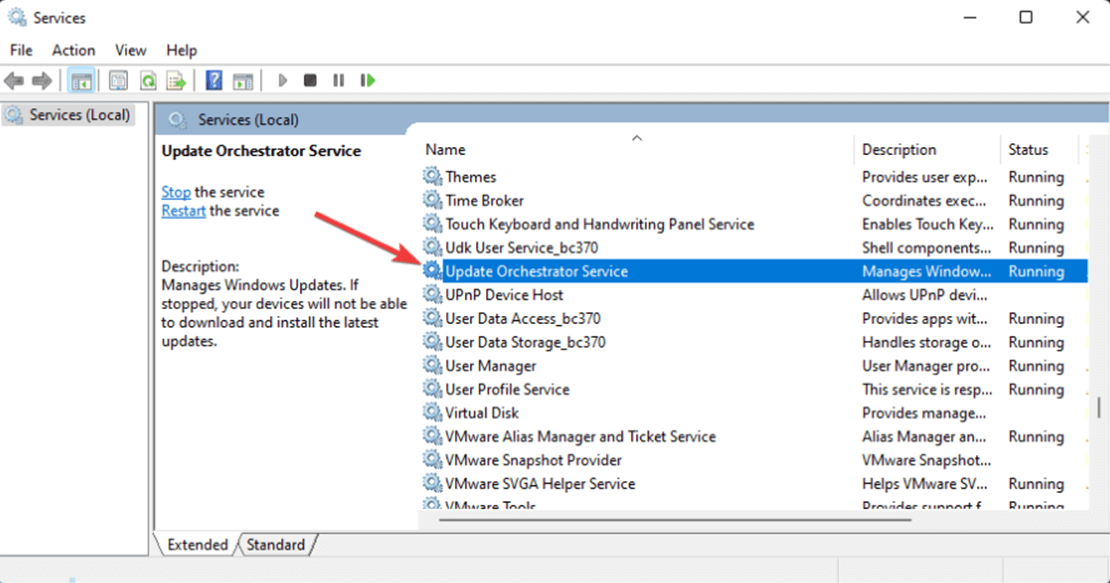Click gear icon beside User Data Access_bc370
Screen dimensions: 1110x583
click(x=433, y=318)
